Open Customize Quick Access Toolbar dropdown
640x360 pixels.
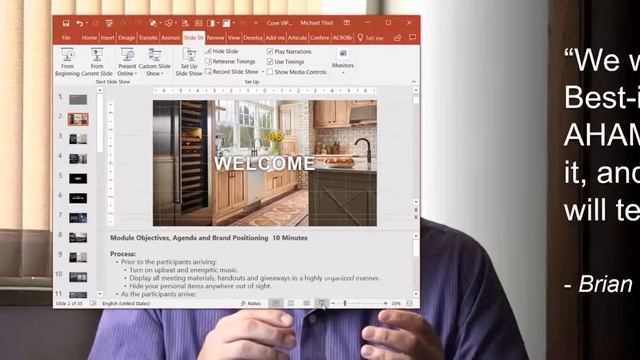click(256, 23)
